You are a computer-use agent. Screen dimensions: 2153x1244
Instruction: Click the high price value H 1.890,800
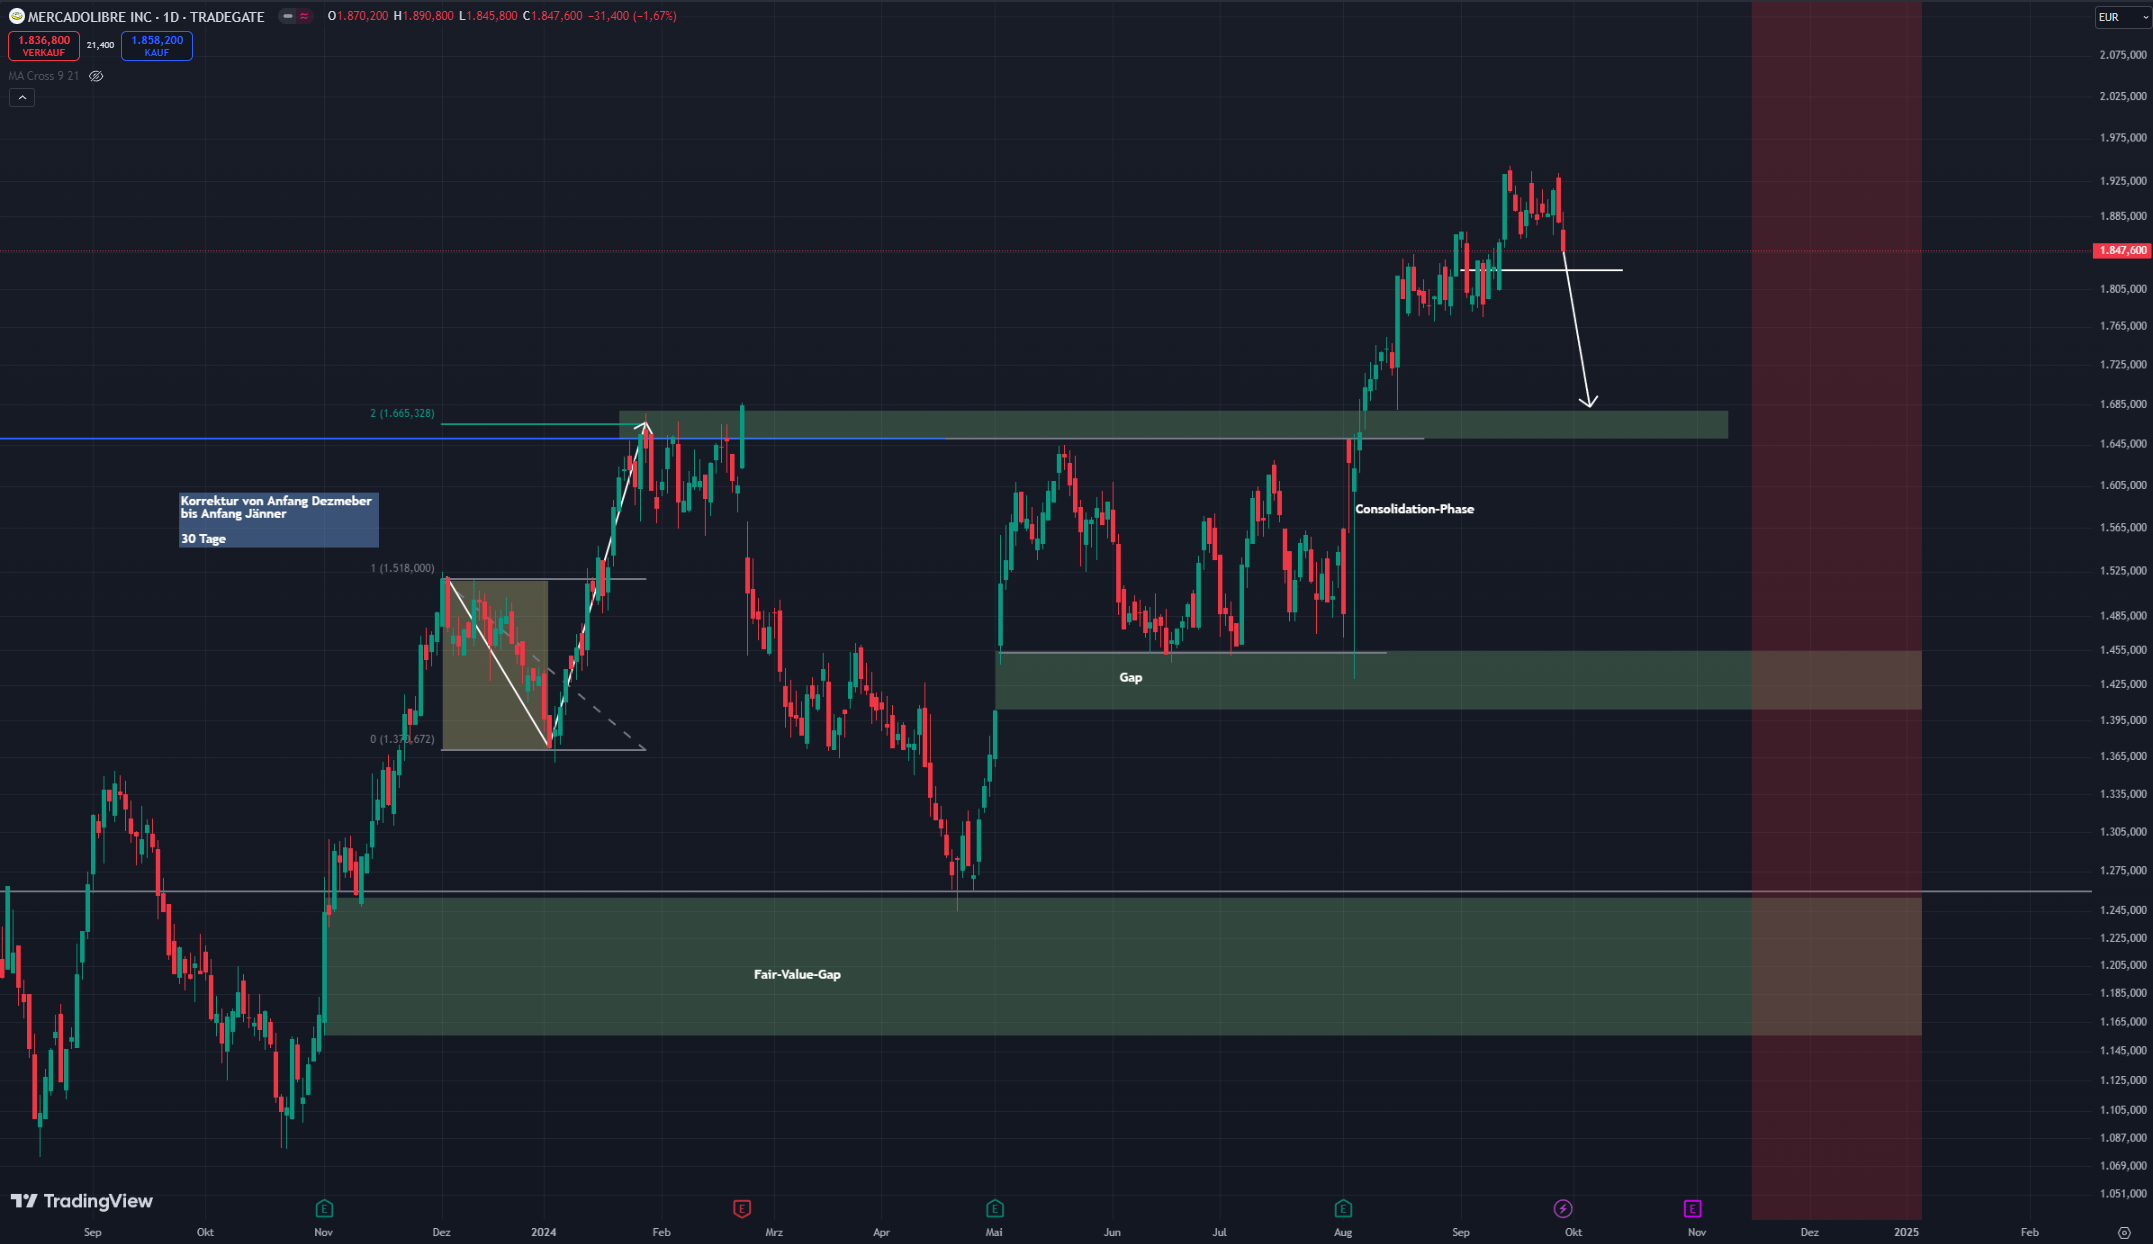(x=423, y=16)
